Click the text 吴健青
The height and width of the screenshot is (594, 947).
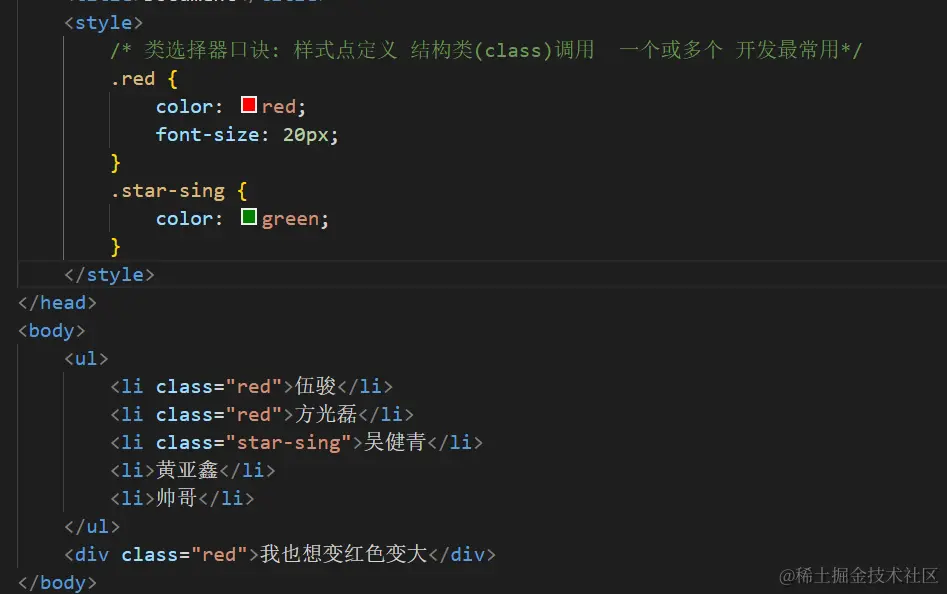[395, 442]
